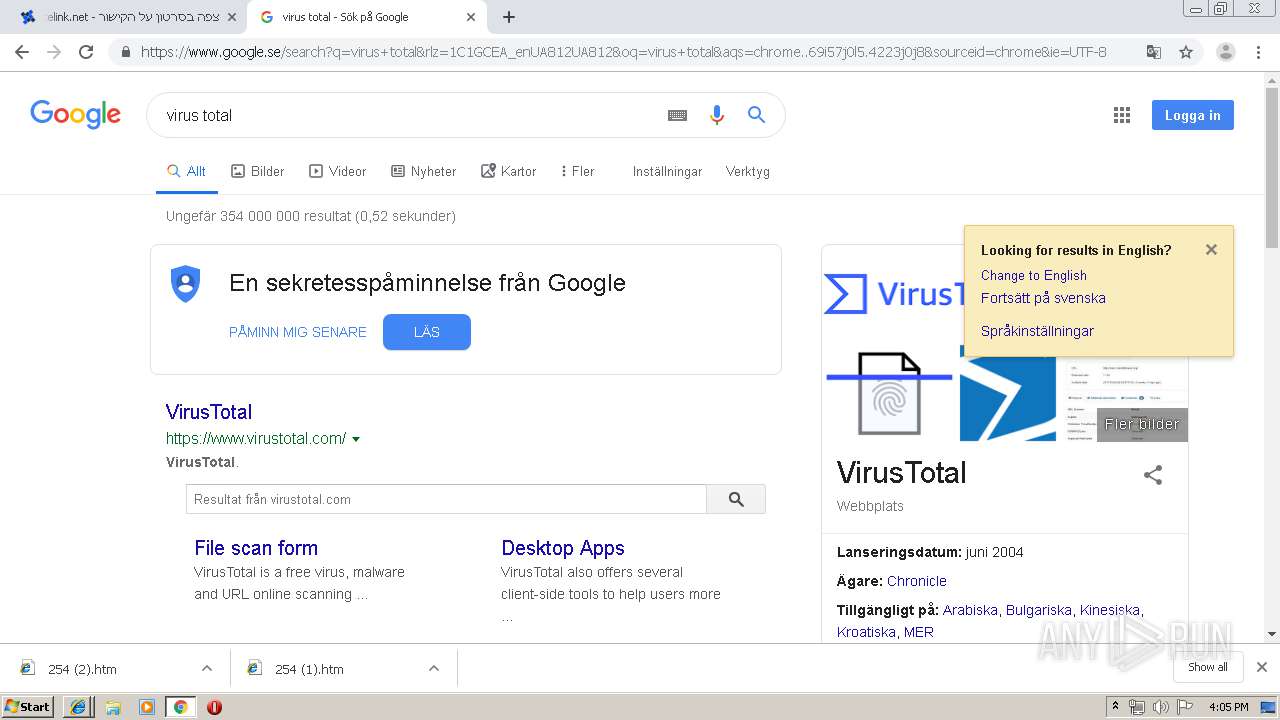
Task: Expand options for 254 (1).htm download
Action: 434,668
